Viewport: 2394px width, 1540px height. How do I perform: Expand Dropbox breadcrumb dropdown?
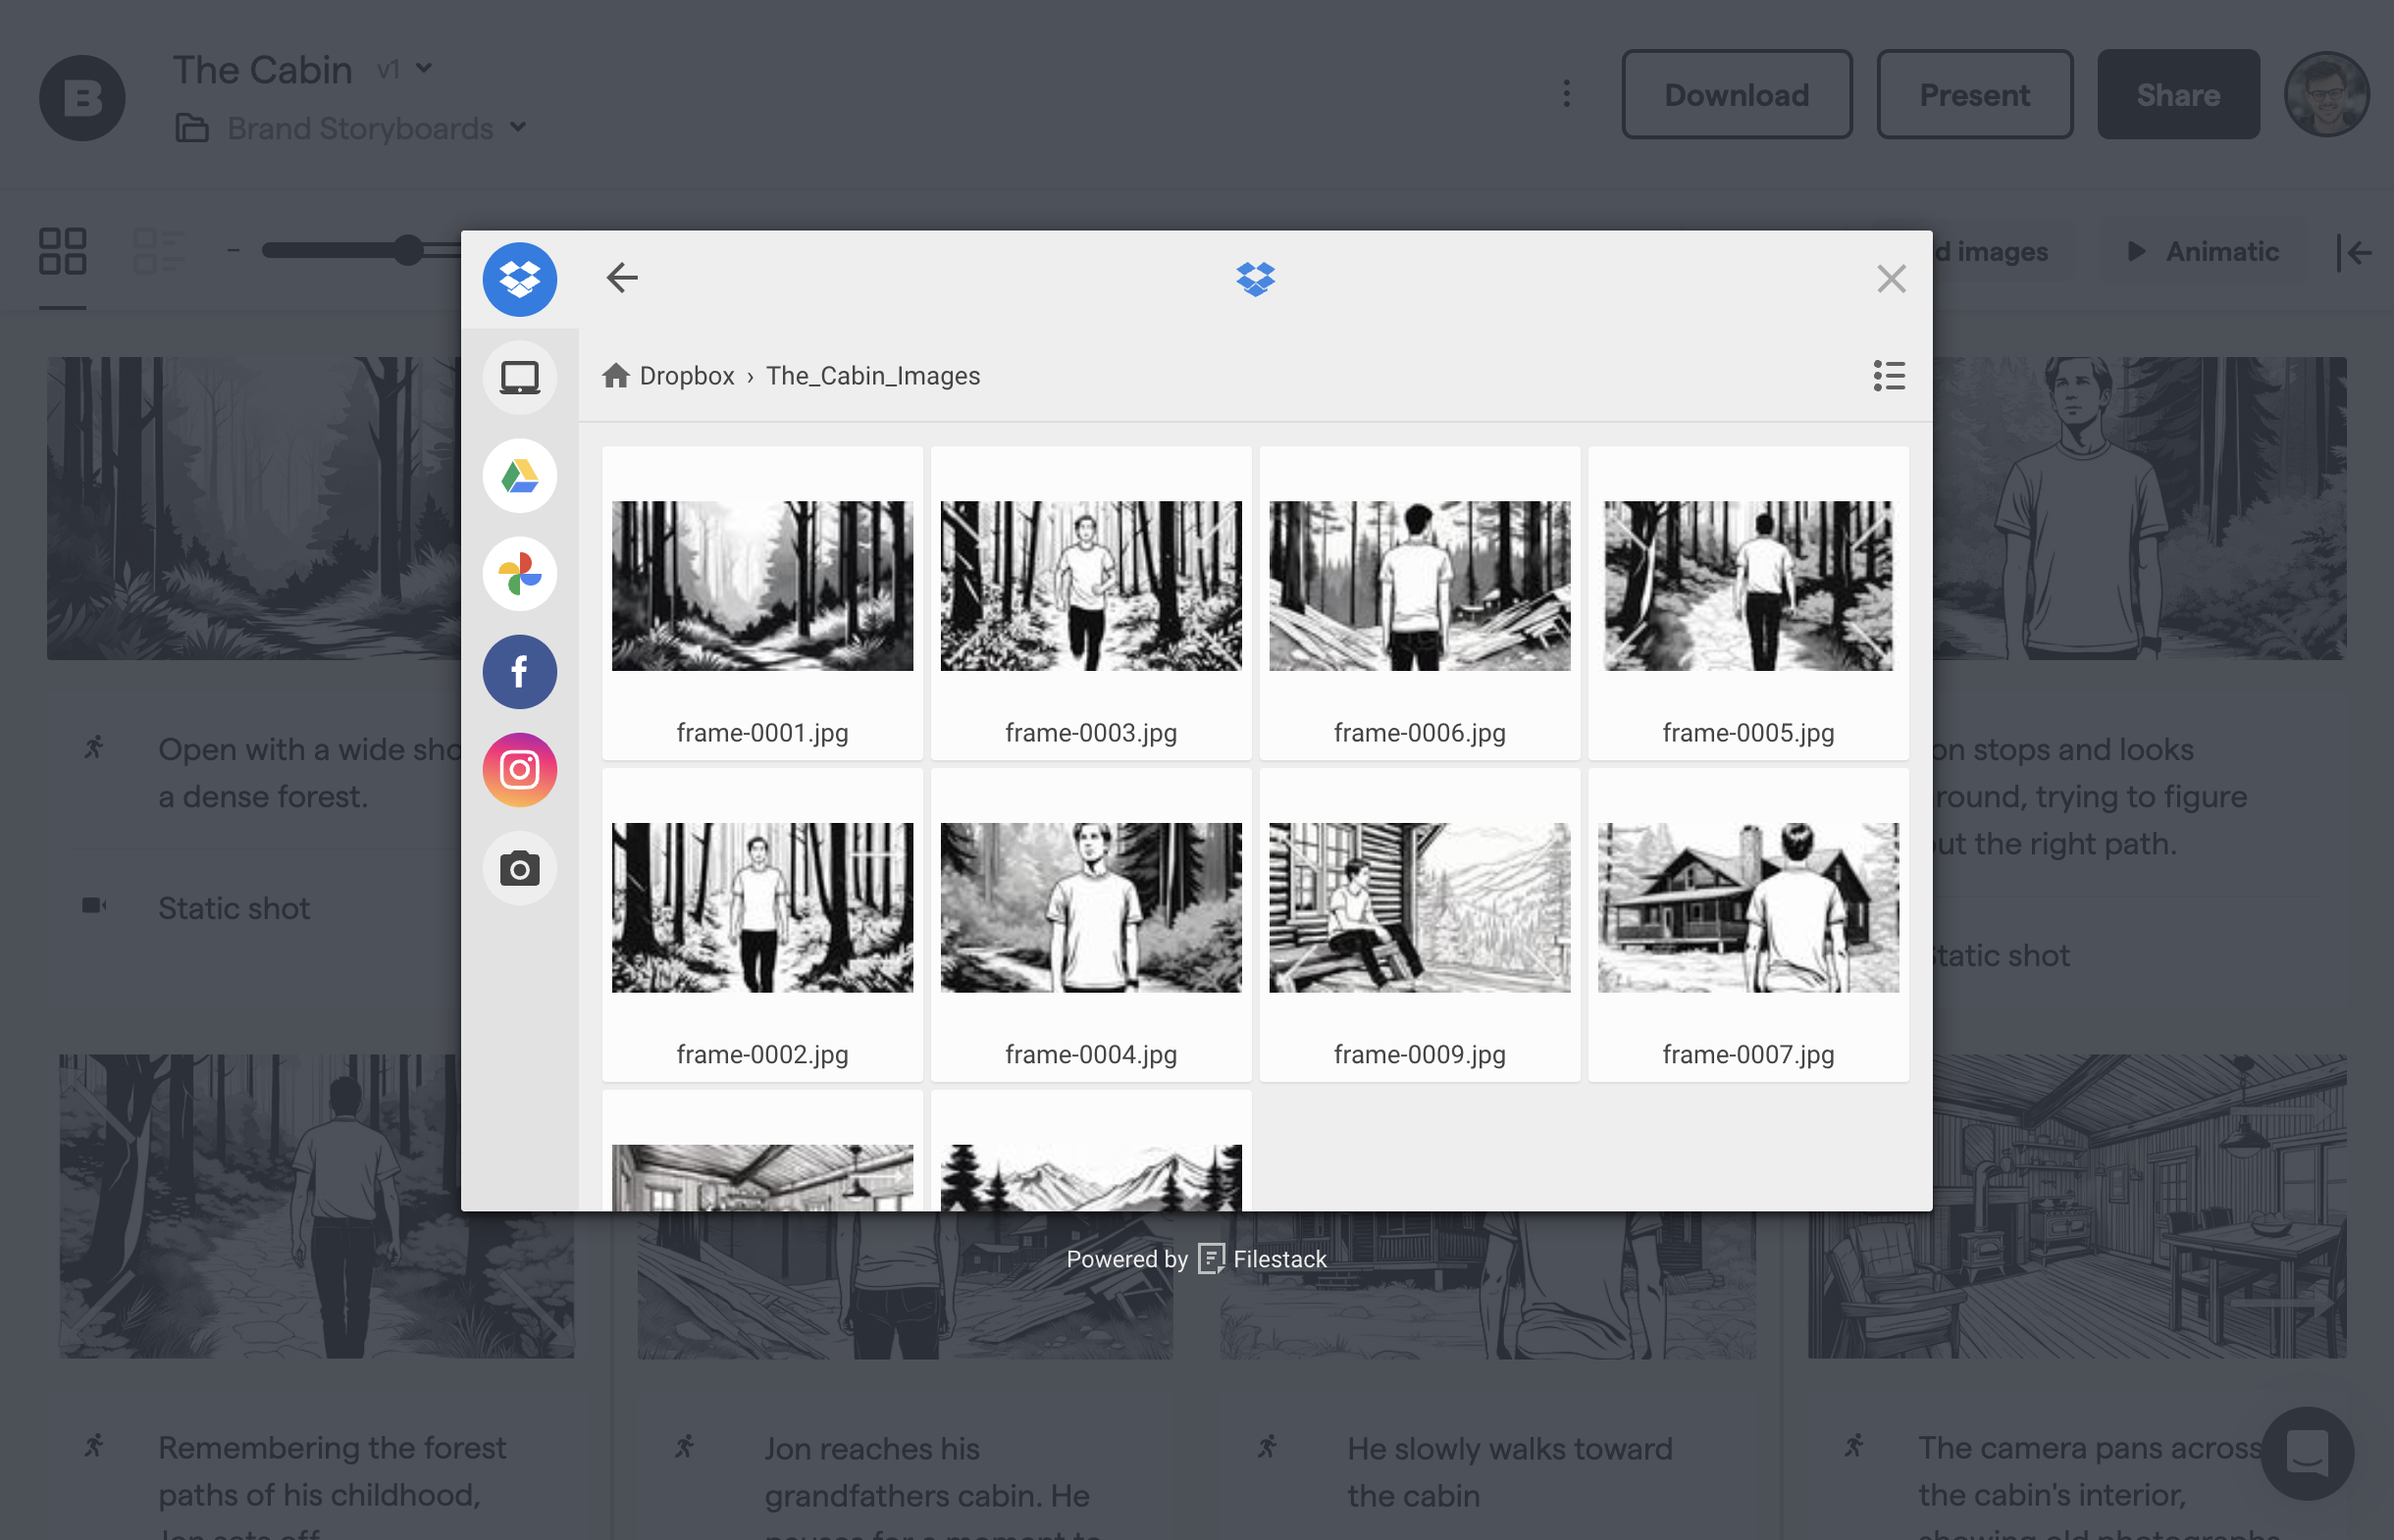[686, 375]
